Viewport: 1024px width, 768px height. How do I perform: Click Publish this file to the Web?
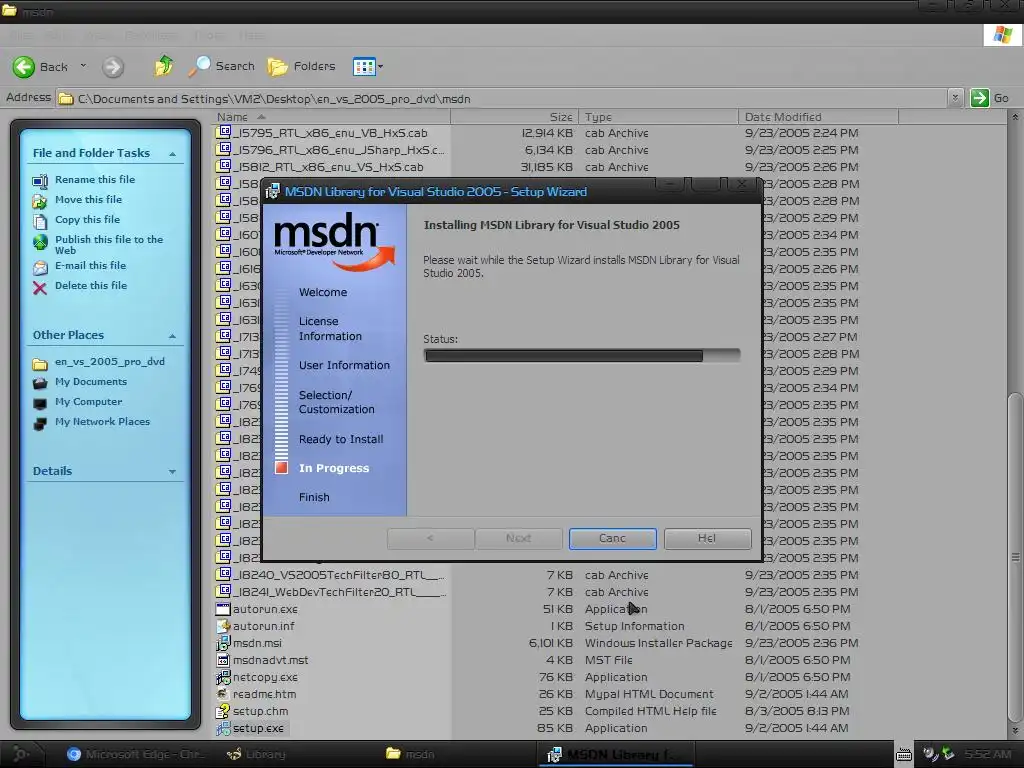point(109,244)
